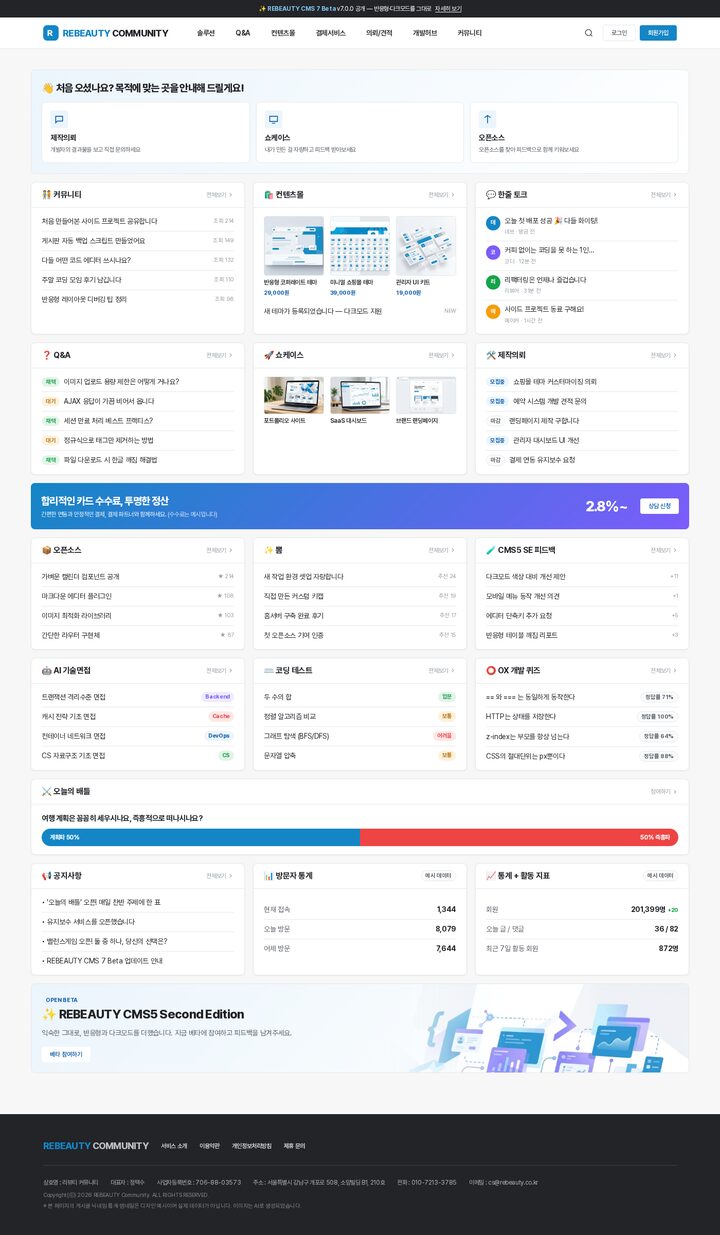This screenshot has width=720, height=1235.
Task: Click the REBEAUTY COMMUNITY logo in the header
Action: click(x=105, y=33)
